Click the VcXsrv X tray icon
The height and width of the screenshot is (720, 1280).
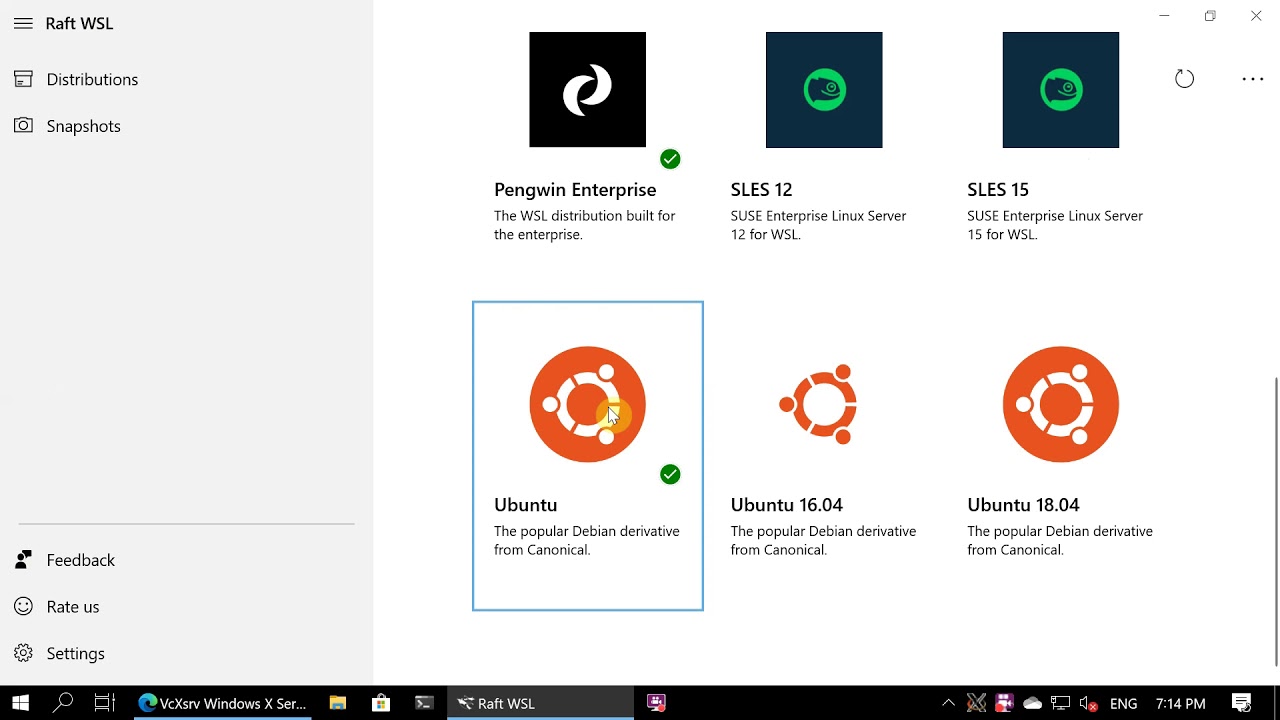[x=977, y=704]
